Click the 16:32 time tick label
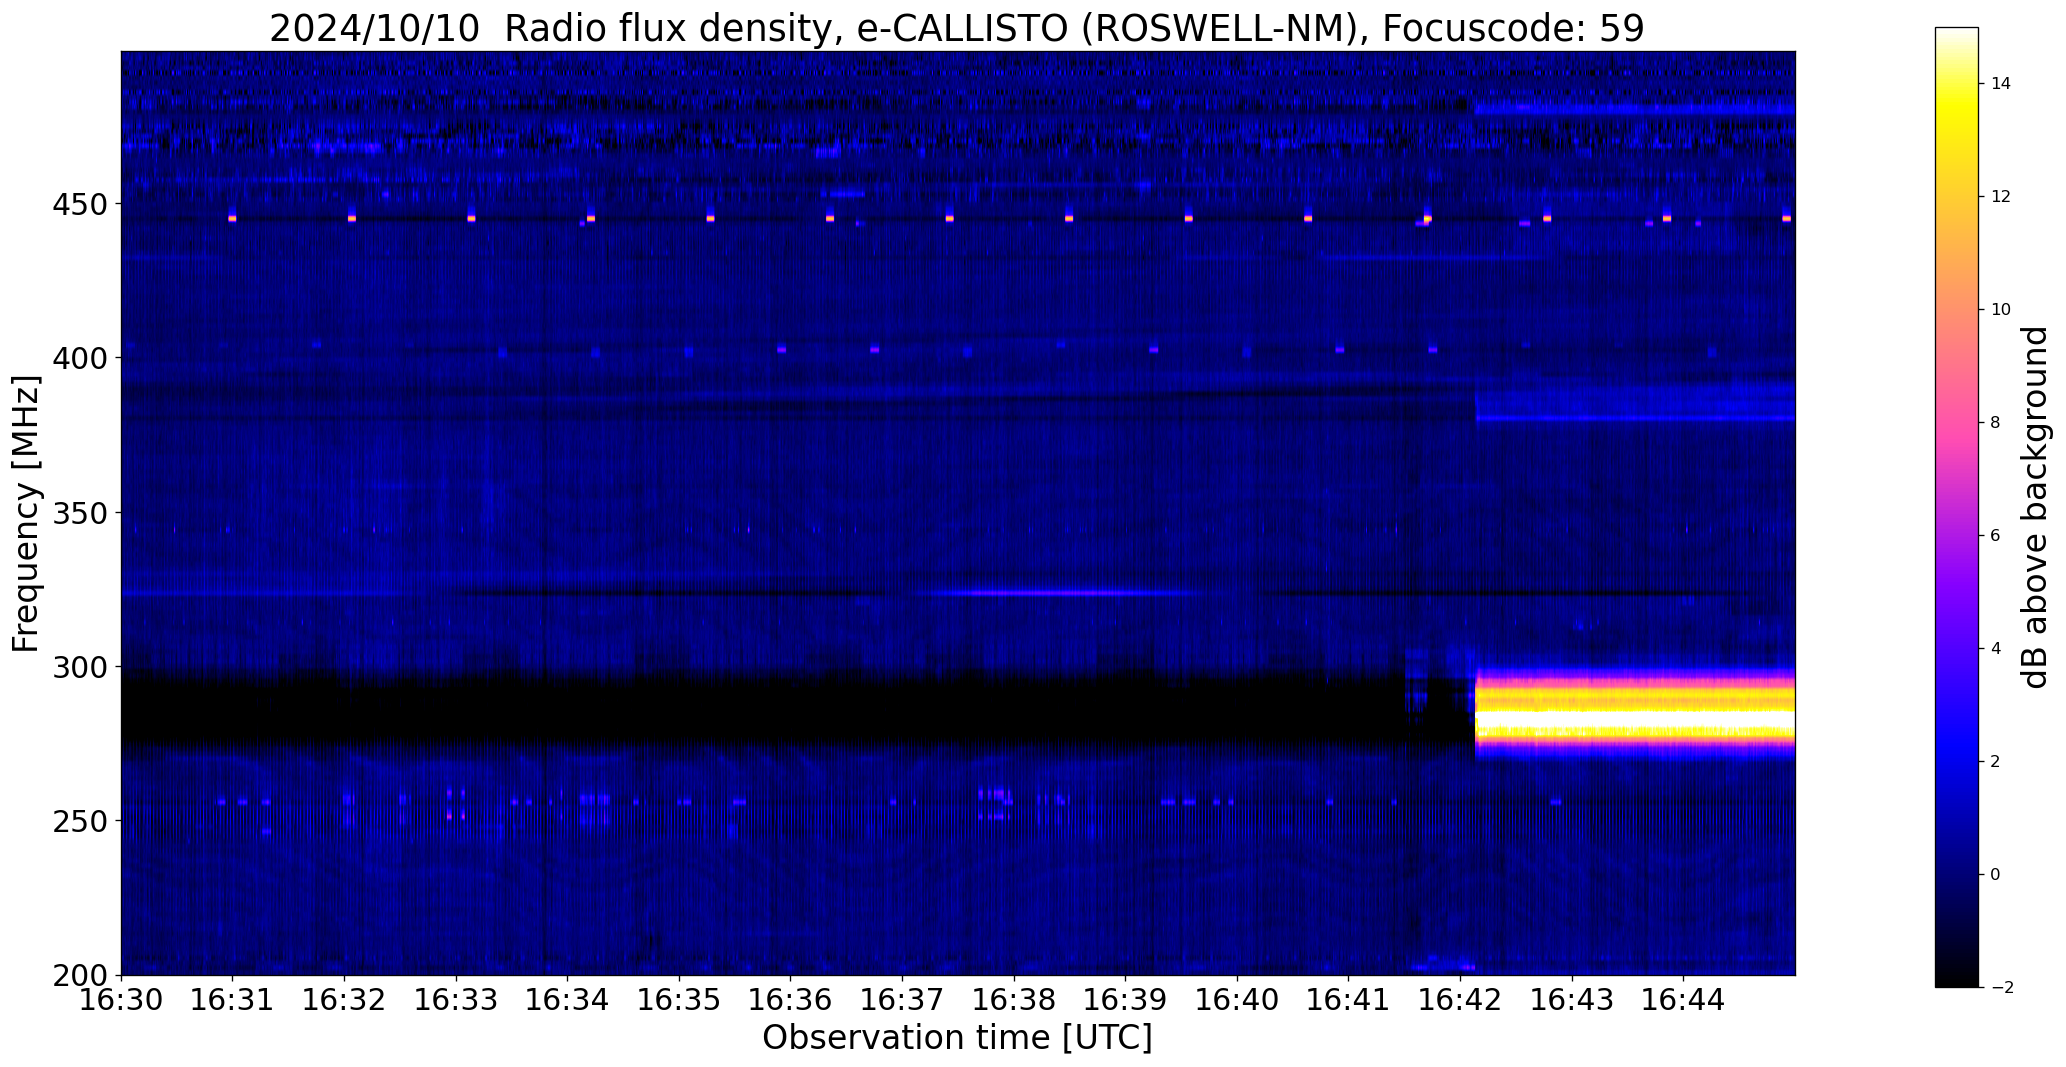 click(x=345, y=999)
